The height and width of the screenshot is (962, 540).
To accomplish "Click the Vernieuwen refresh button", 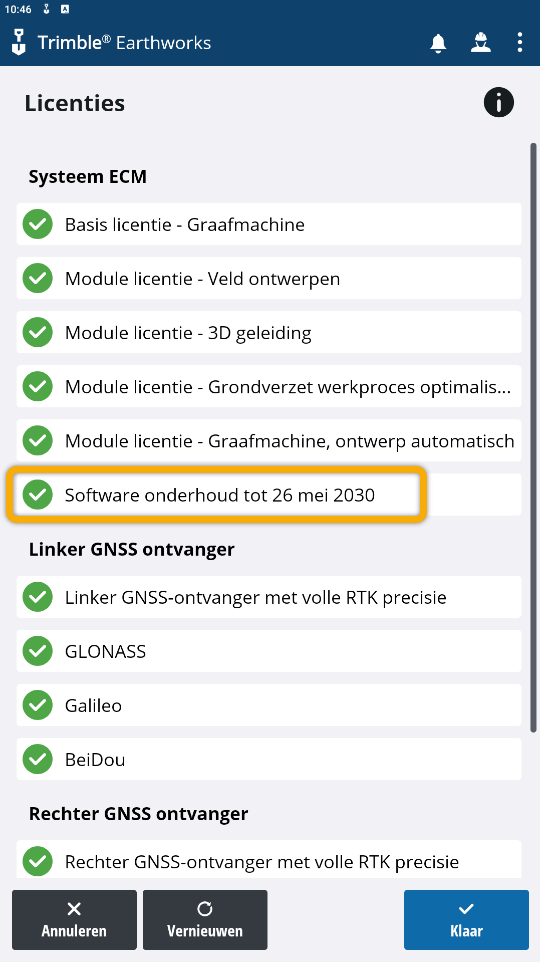I will [x=205, y=920].
